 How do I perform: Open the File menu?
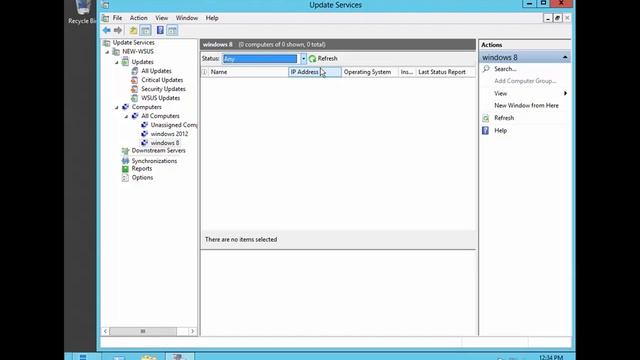(x=117, y=18)
